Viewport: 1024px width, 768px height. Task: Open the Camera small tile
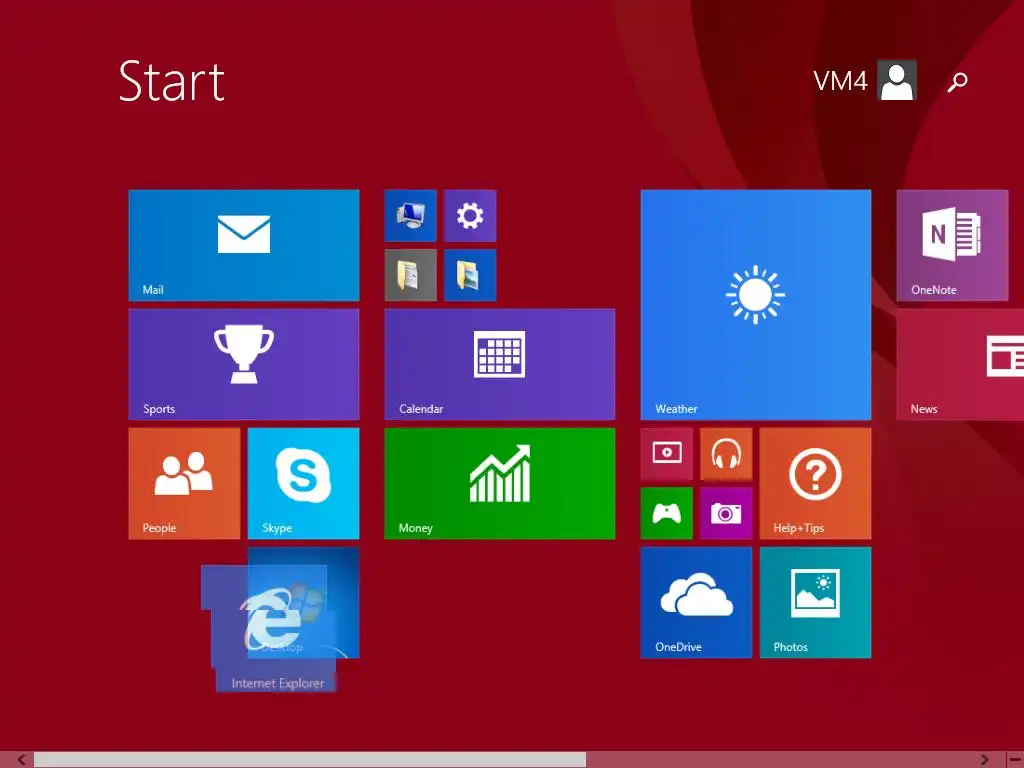point(726,513)
